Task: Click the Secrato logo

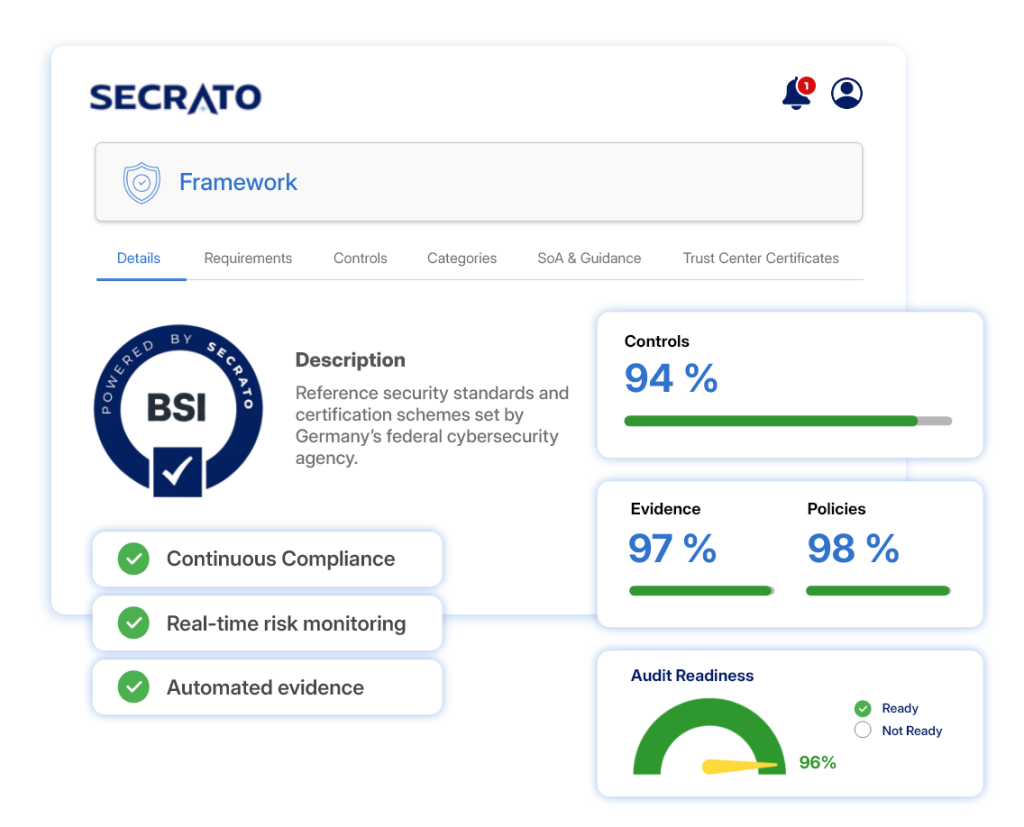Action: click(x=175, y=98)
